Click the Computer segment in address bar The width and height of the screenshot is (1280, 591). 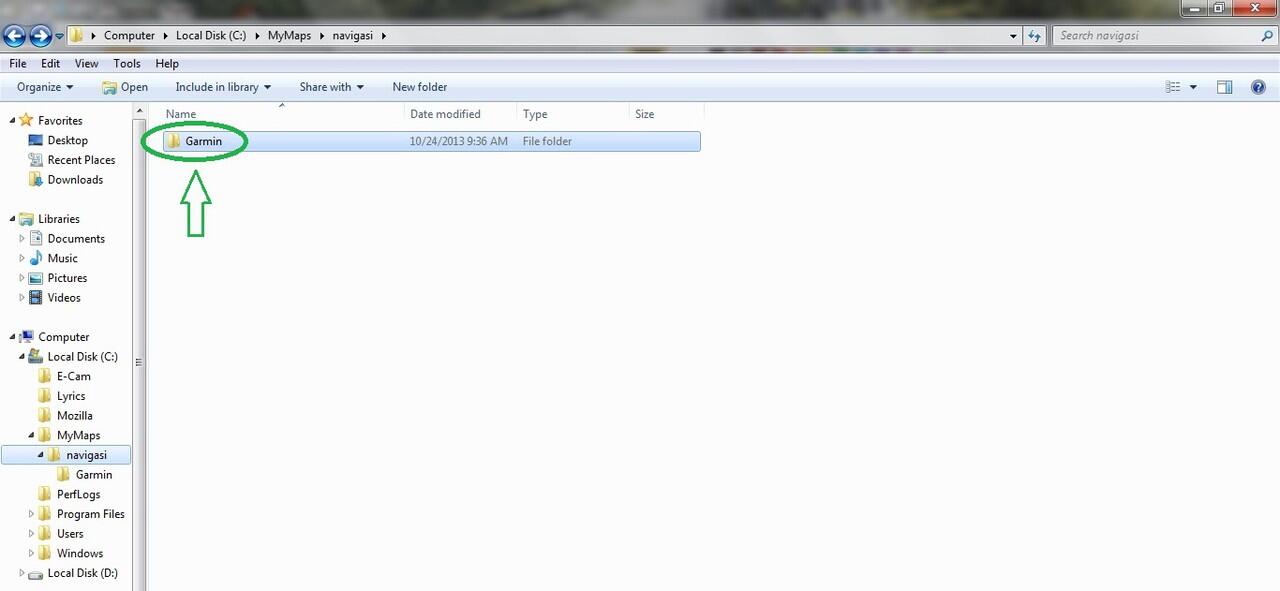coord(129,35)
